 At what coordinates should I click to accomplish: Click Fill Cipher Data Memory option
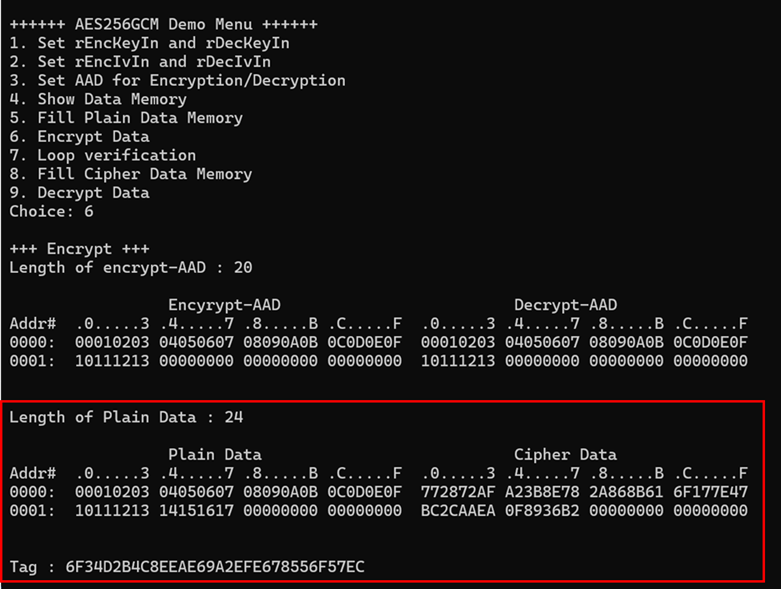click(131, 174)
